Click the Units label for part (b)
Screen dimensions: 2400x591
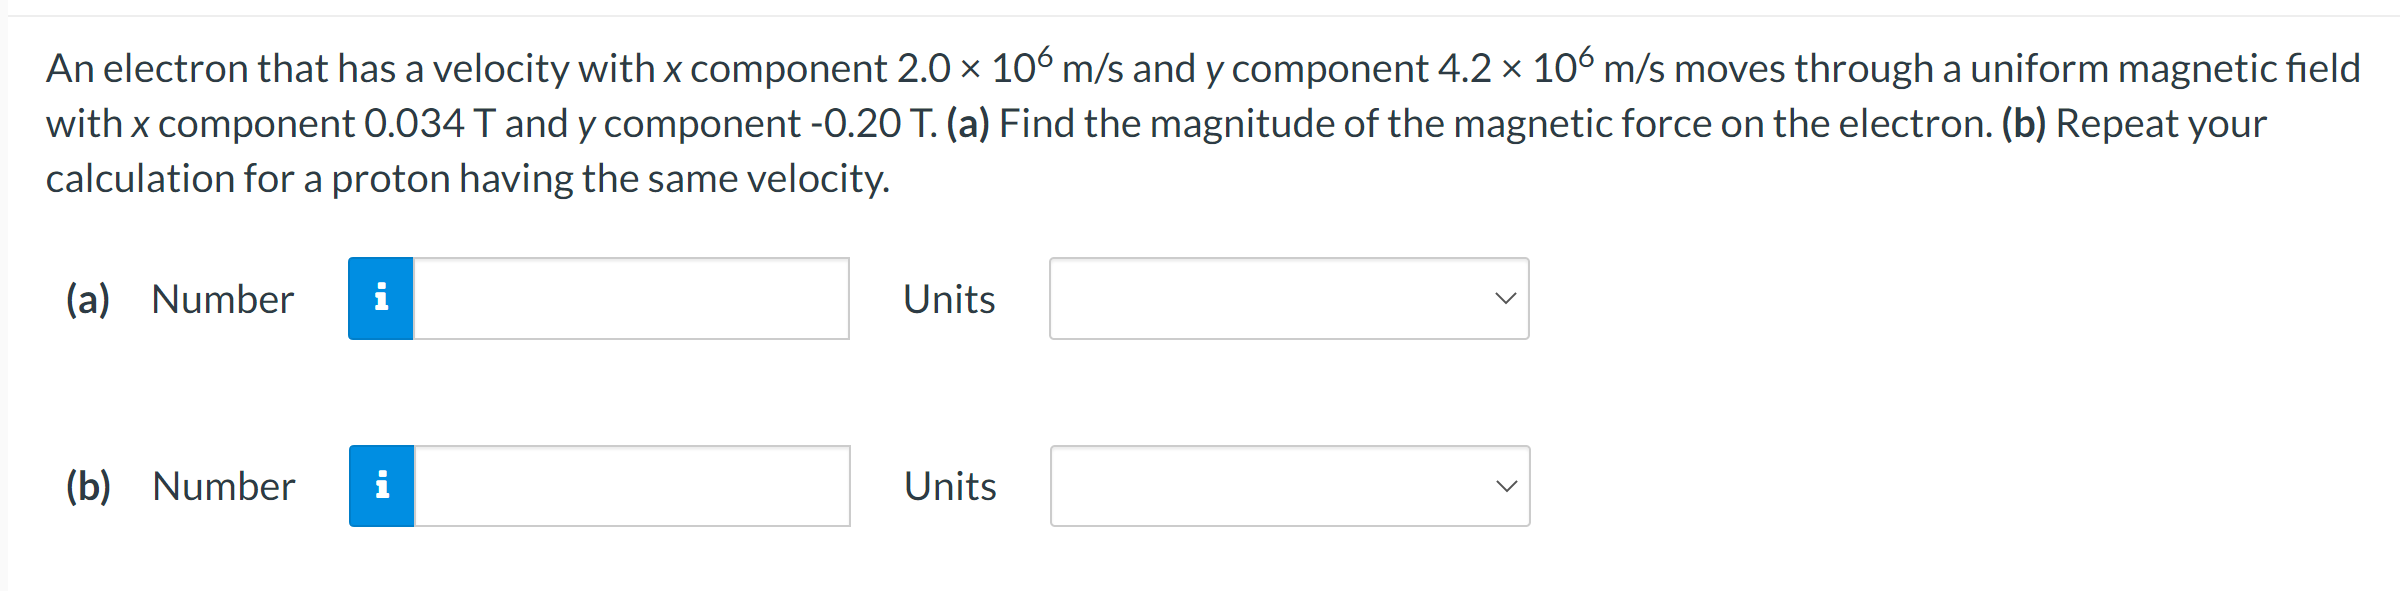[x=948, y=486]
